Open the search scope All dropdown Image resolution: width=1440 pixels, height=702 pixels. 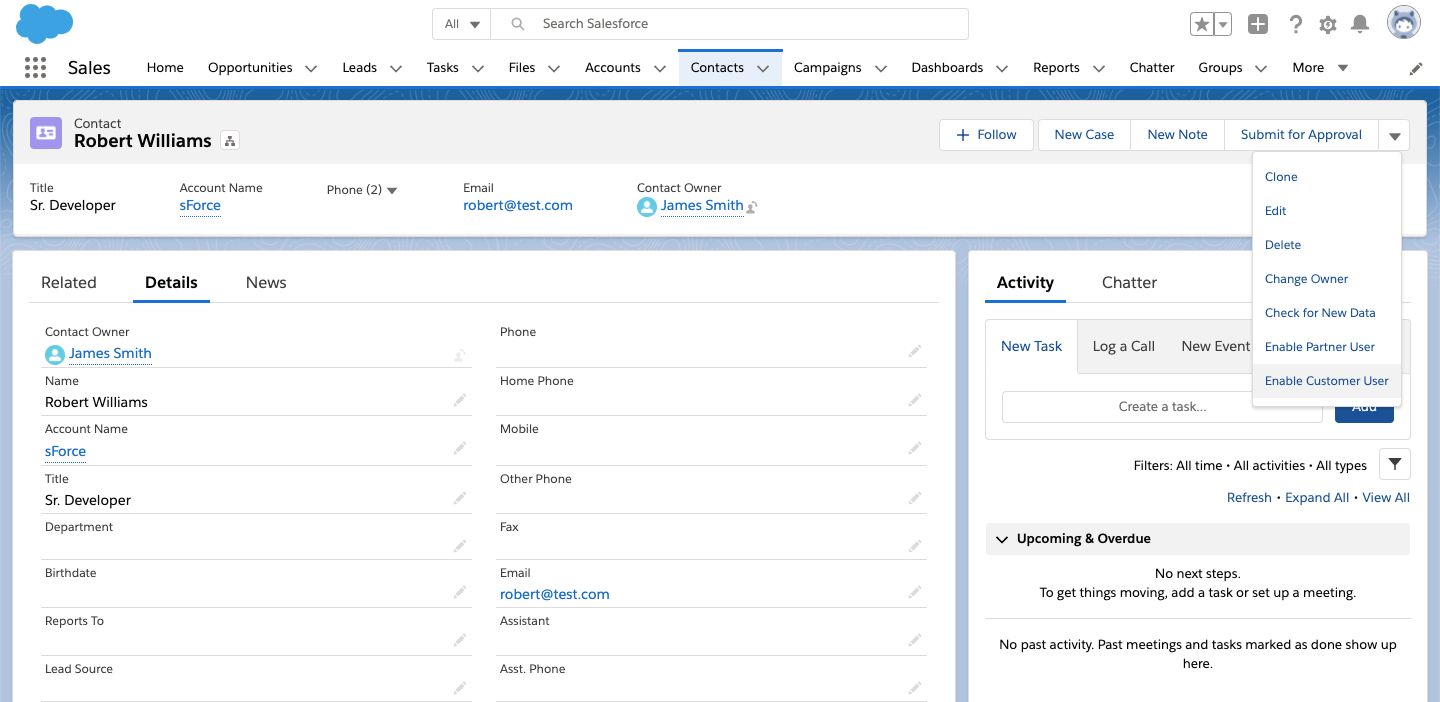462,24
